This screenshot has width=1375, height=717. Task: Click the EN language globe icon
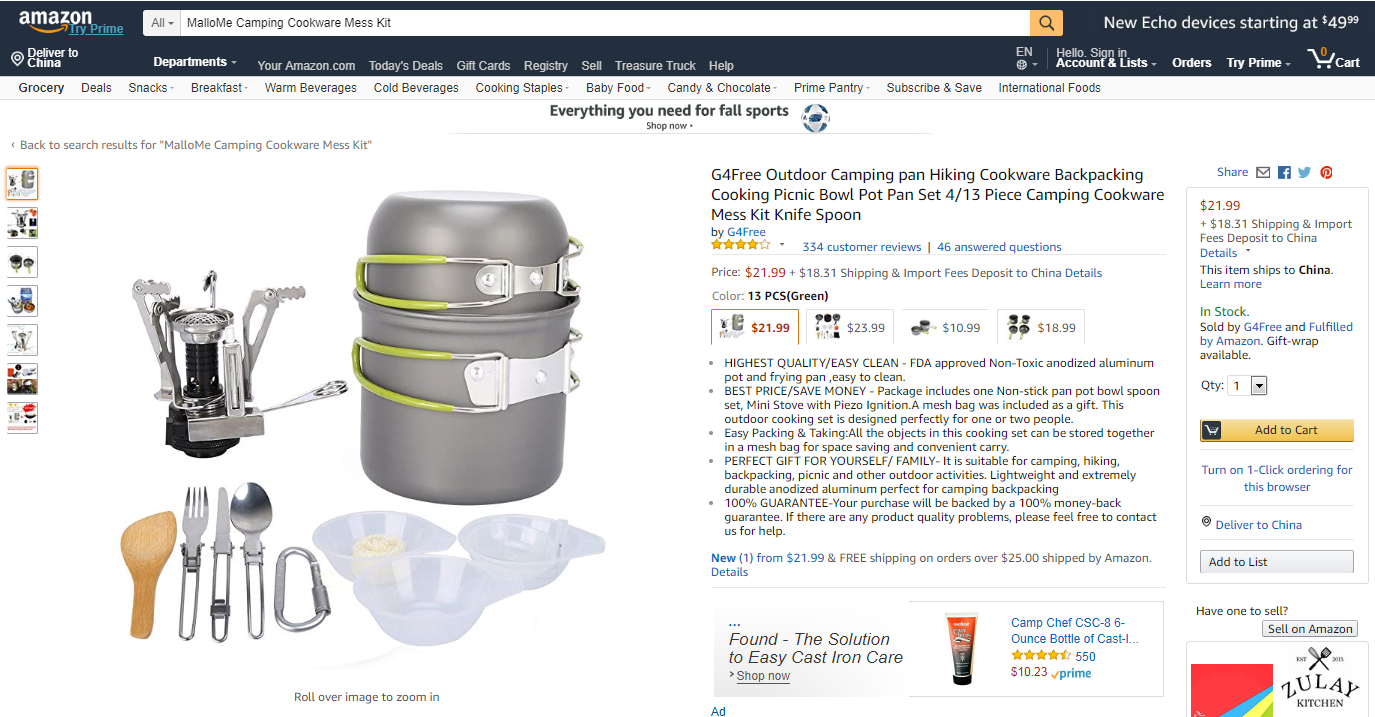[1022, 64]
